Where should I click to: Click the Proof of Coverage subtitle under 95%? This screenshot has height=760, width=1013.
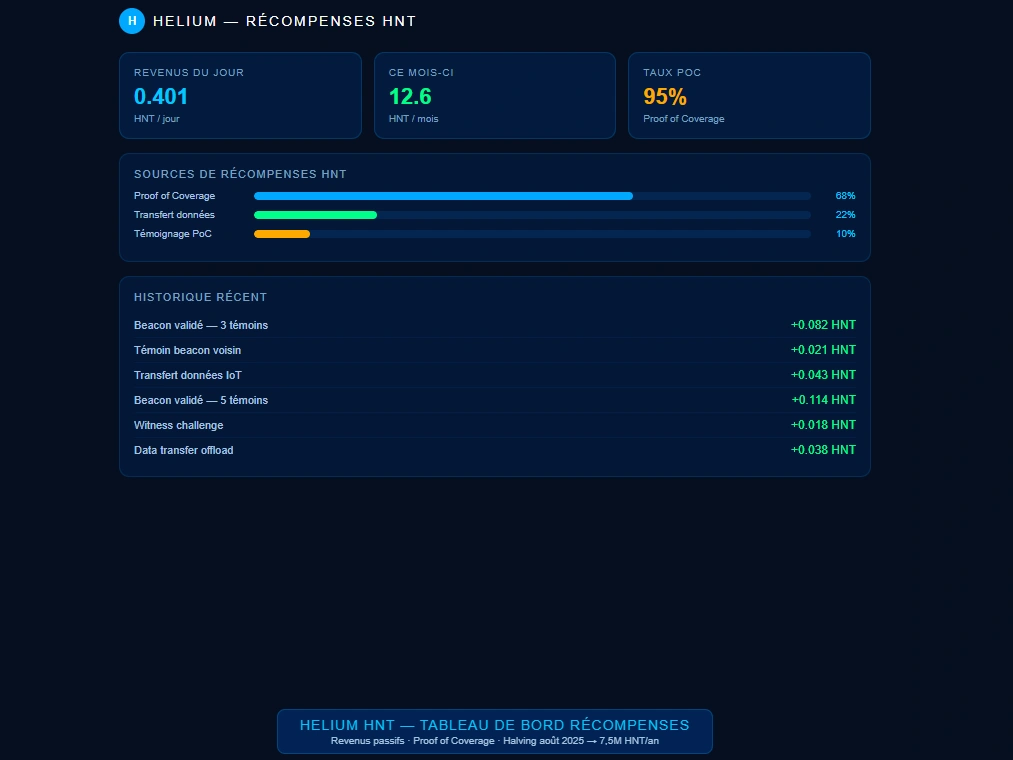pos(684,119)
